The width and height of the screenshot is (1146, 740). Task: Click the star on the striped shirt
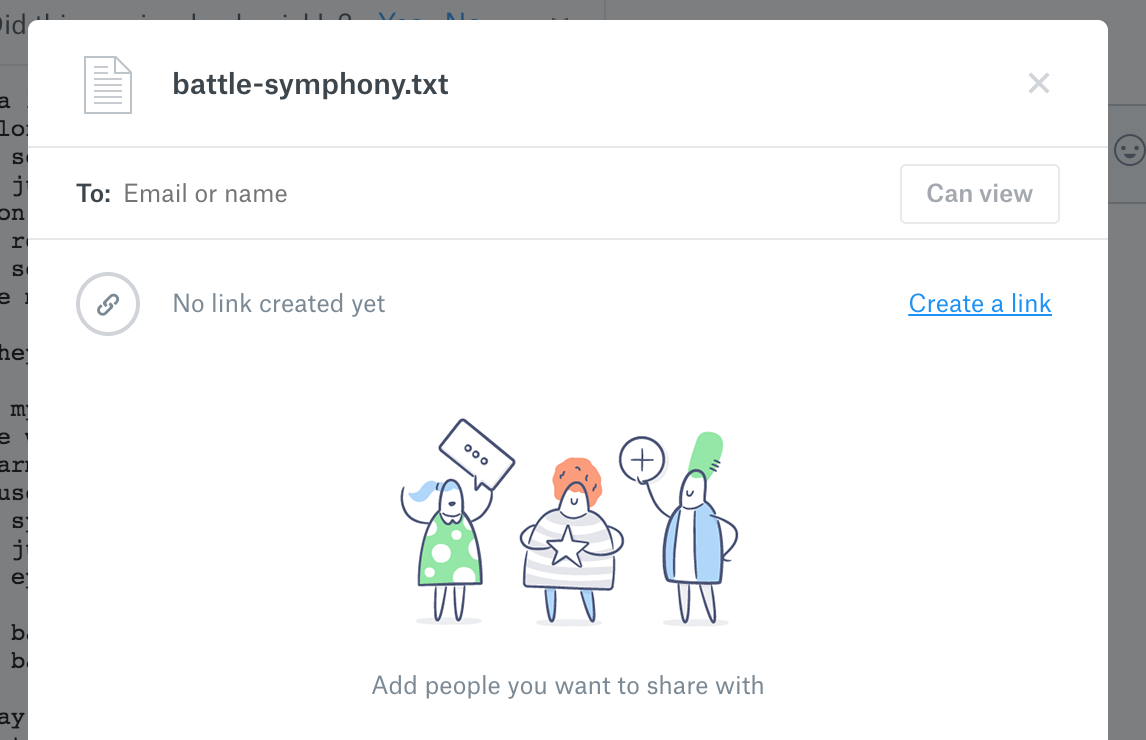click(568, 546)
